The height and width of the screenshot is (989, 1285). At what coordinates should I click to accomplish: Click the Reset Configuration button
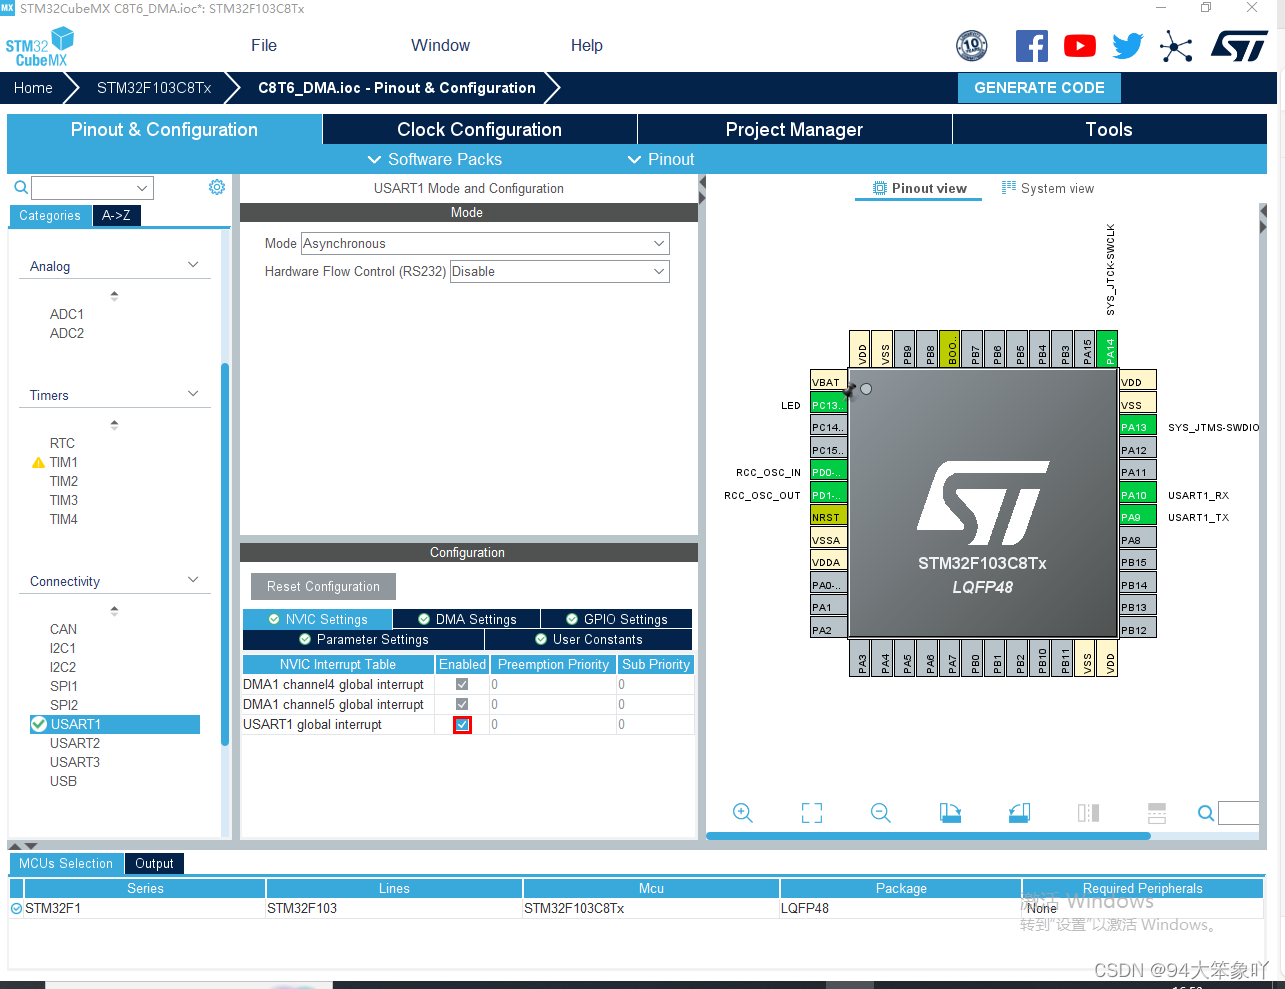322,586
